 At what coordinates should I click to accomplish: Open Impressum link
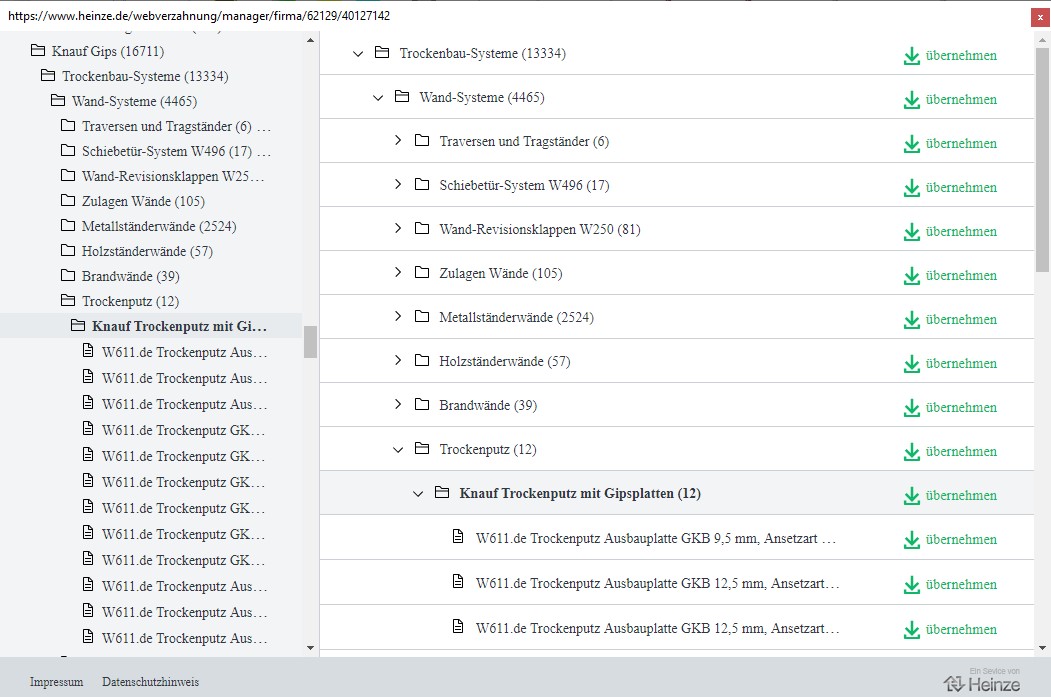(56, 682)
